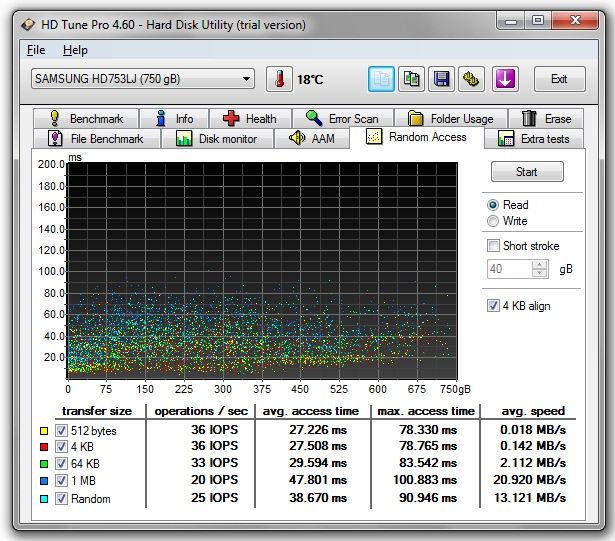Click the 38.670 ms average access time
Screen dimensions: 615x541
(x=318, y=498)
